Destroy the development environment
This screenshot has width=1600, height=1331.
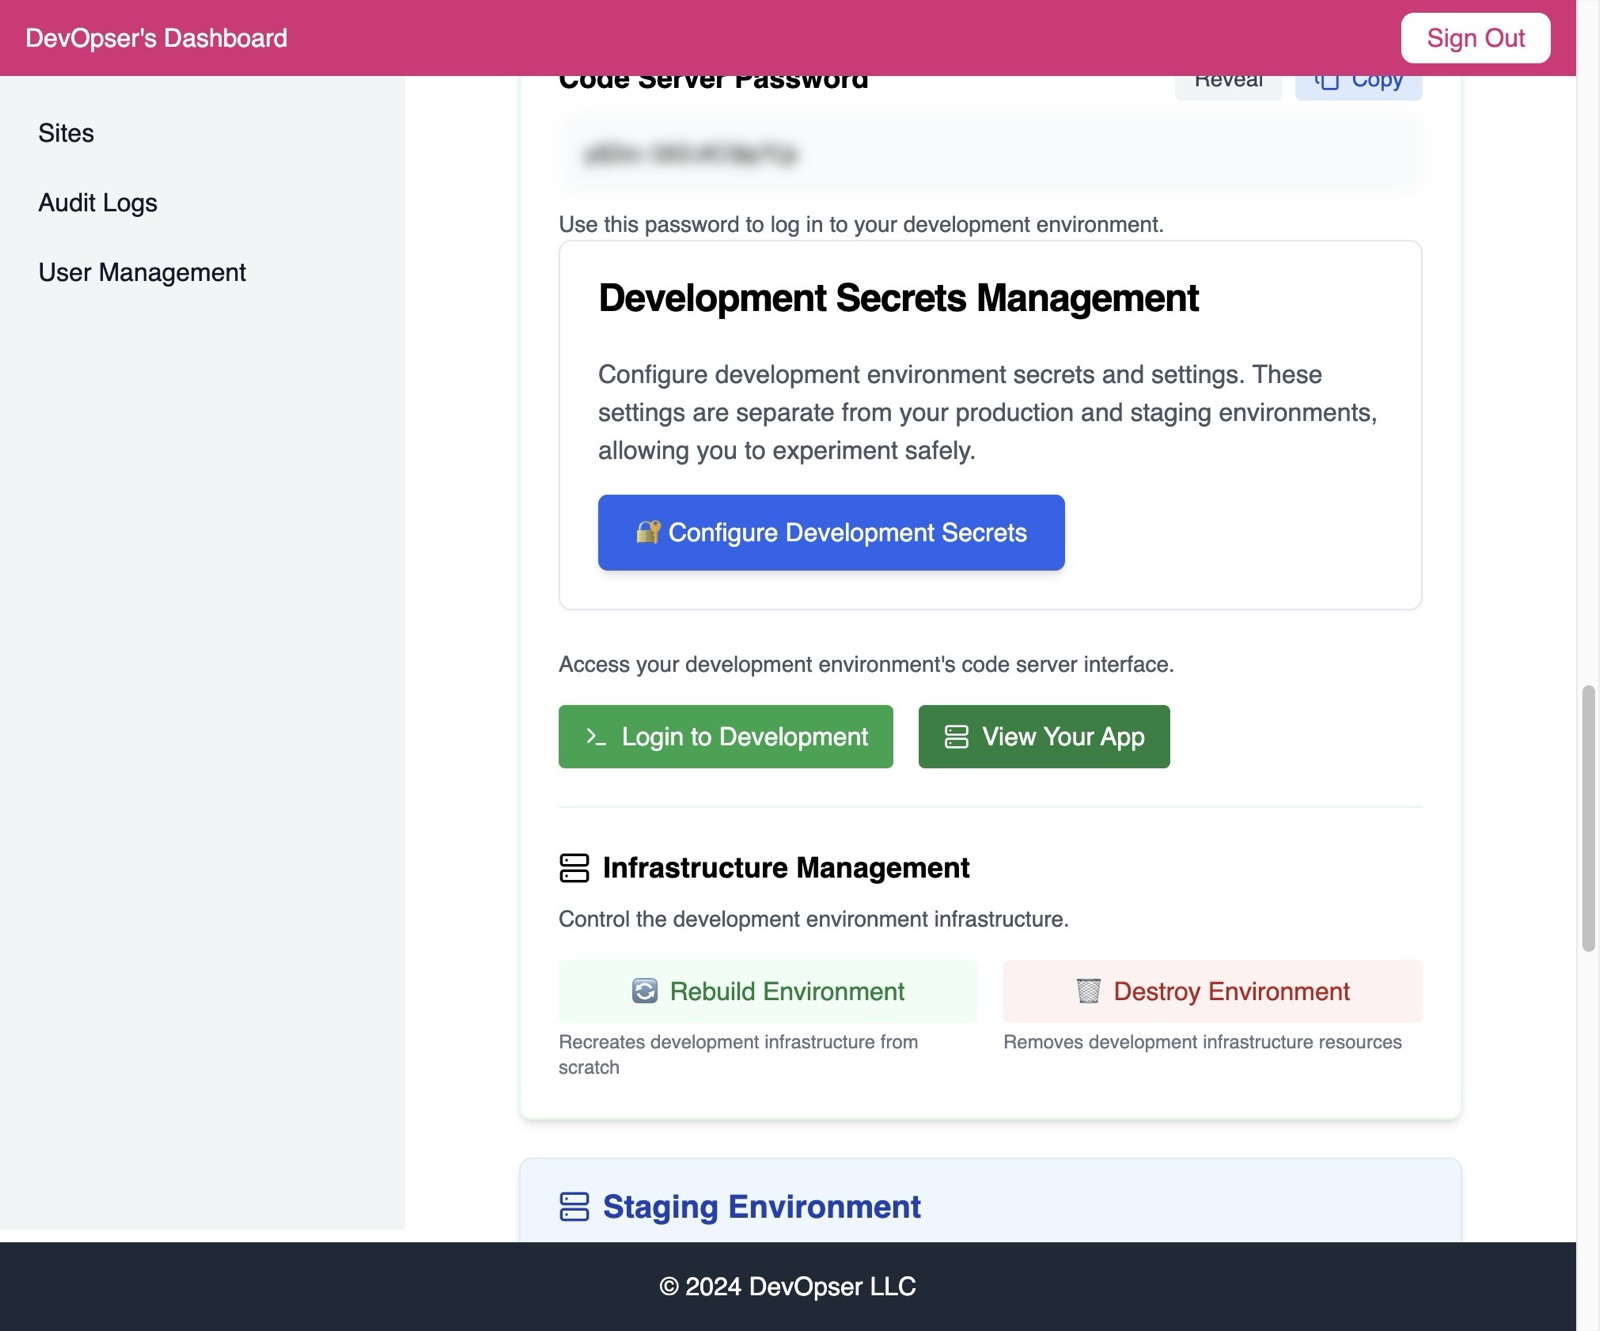pos(1212,991)
